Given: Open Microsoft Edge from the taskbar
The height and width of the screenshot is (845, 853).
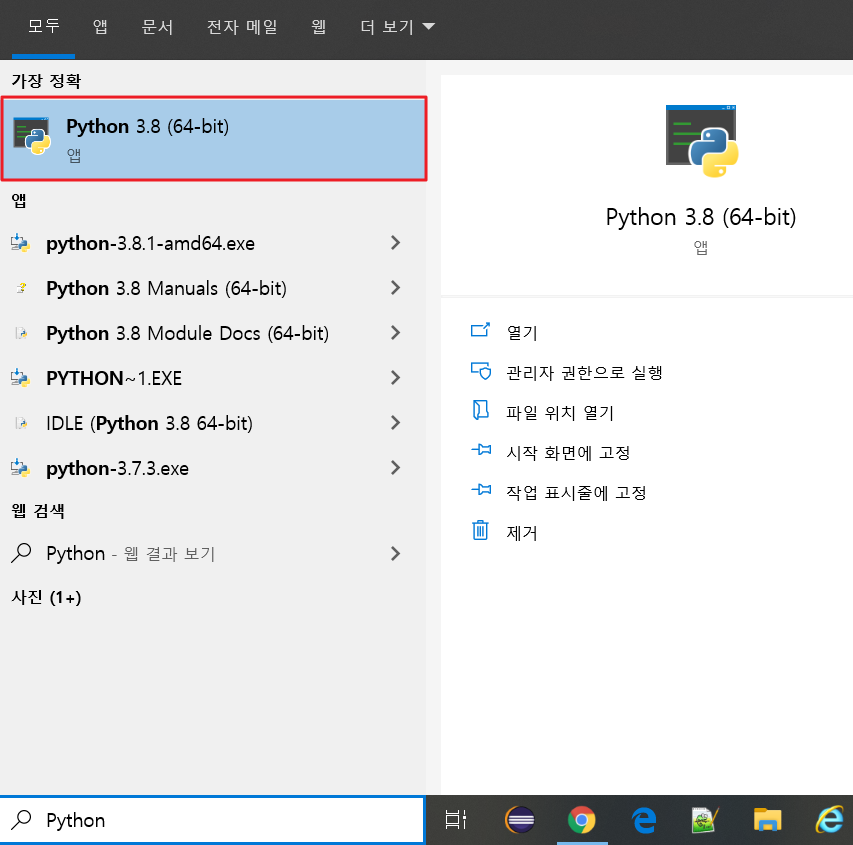Looking at the screenshot, I should tap(644, 819).
